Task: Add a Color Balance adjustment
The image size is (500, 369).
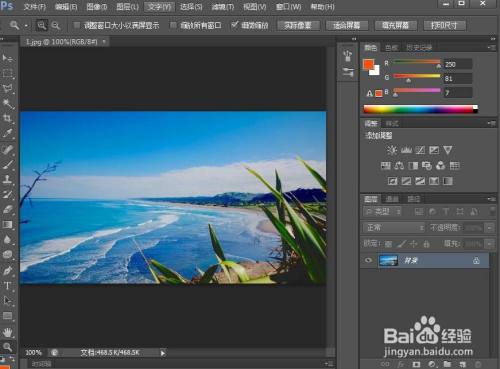Action: point(399,165)
